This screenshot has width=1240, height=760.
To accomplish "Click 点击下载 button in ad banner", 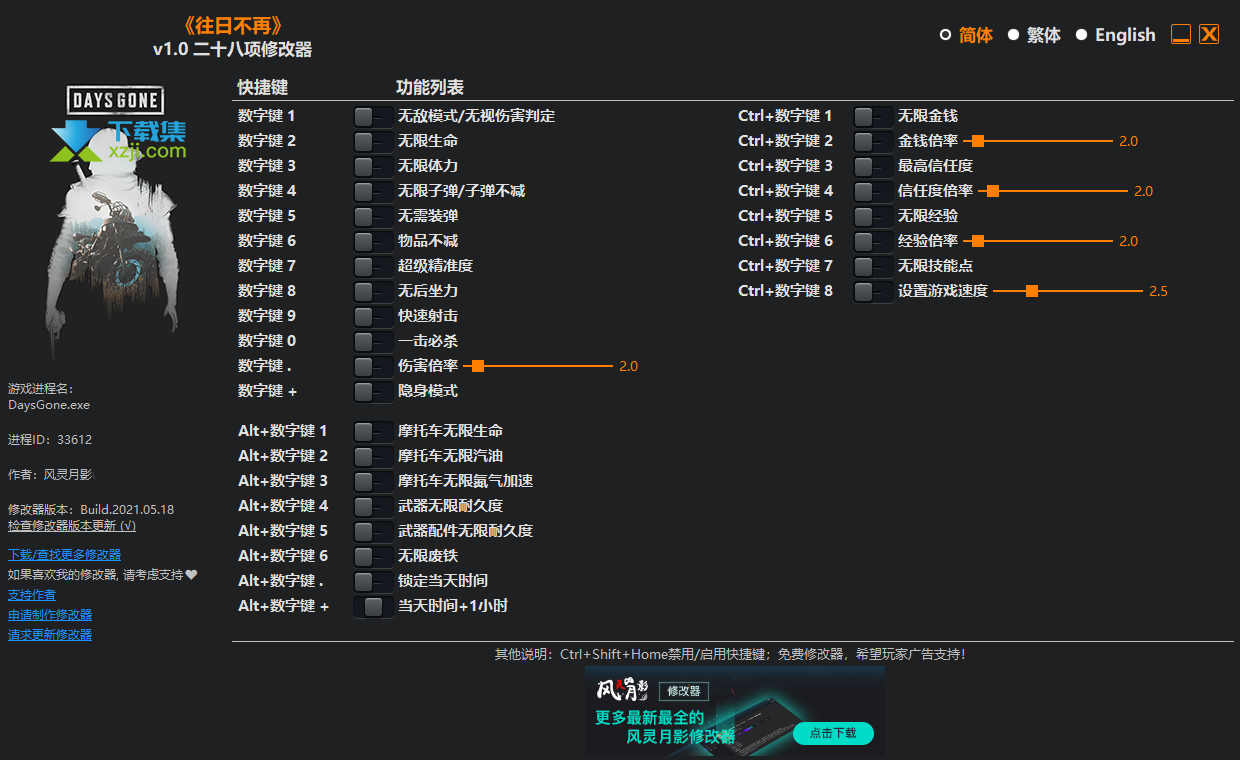I will pyautogui.click(x=833, y=733).
